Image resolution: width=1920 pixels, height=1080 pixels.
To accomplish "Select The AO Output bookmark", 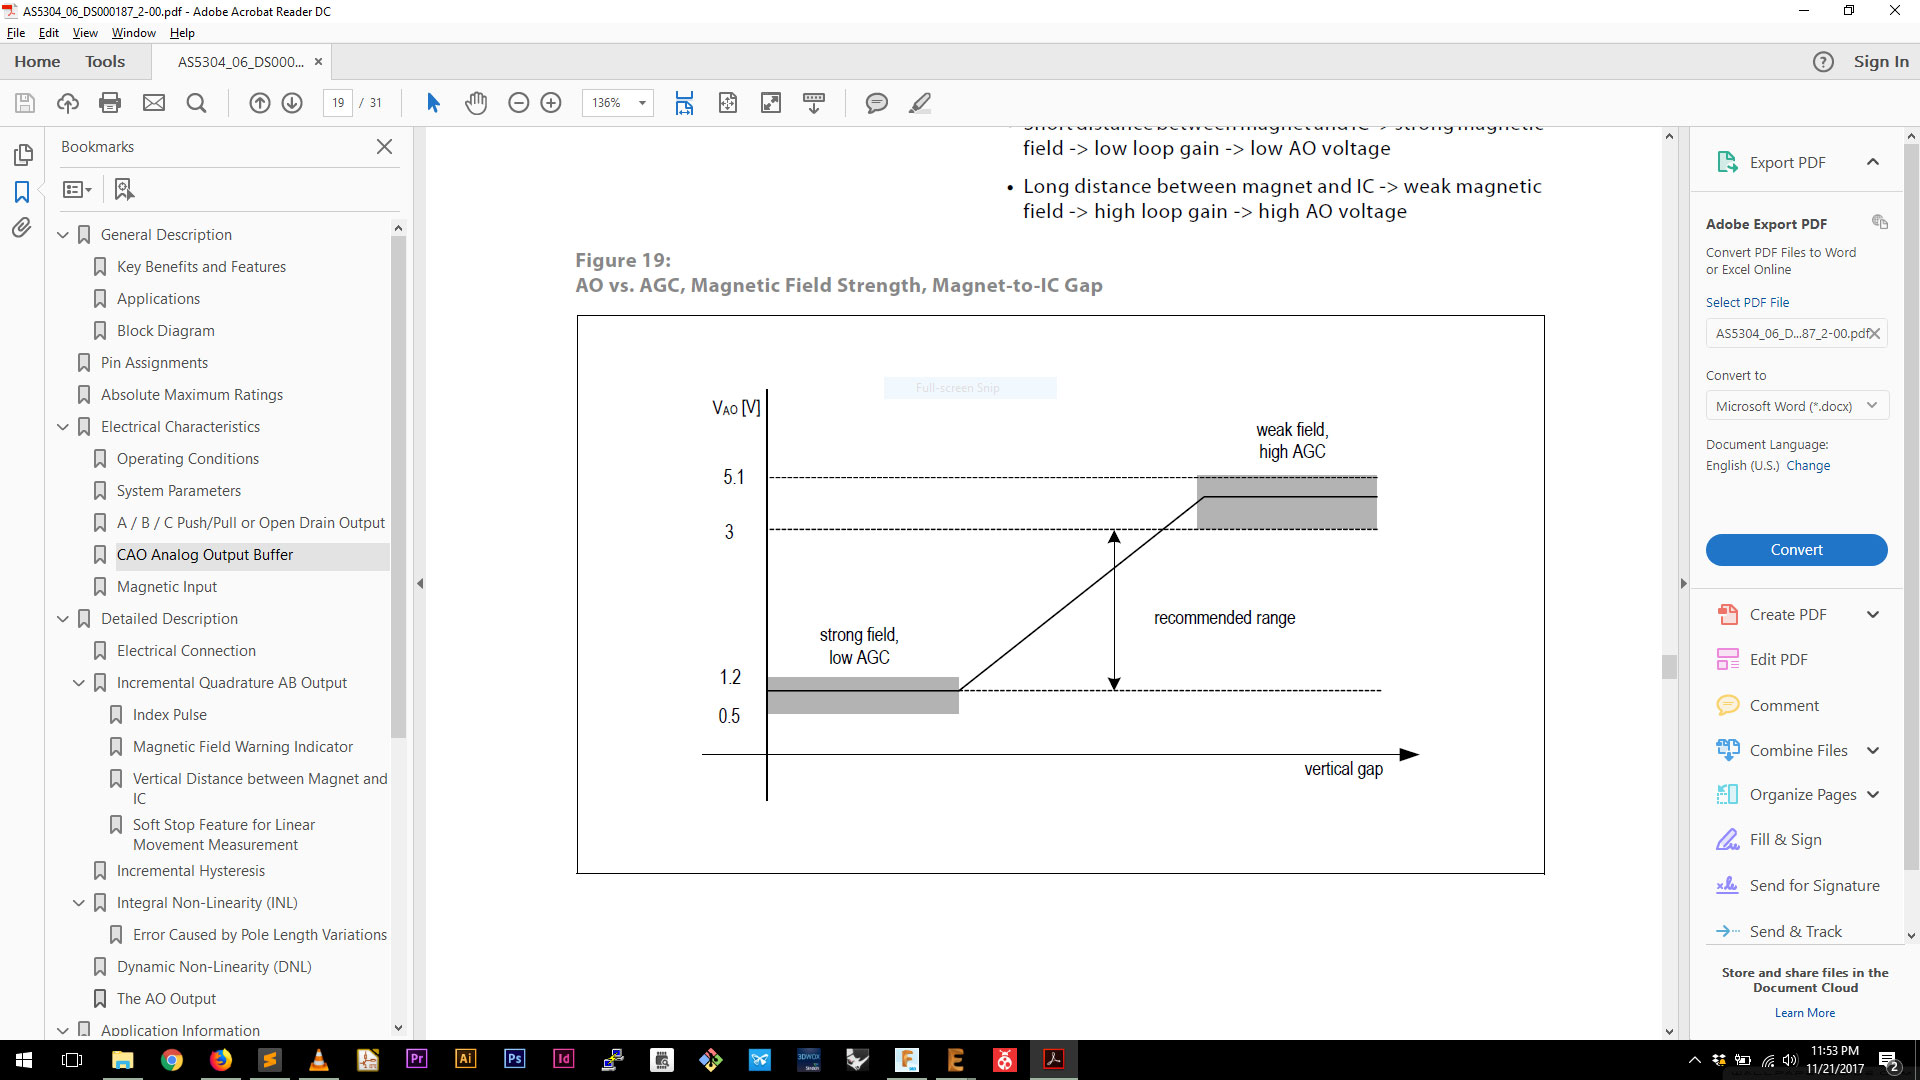I will point(166,999).
